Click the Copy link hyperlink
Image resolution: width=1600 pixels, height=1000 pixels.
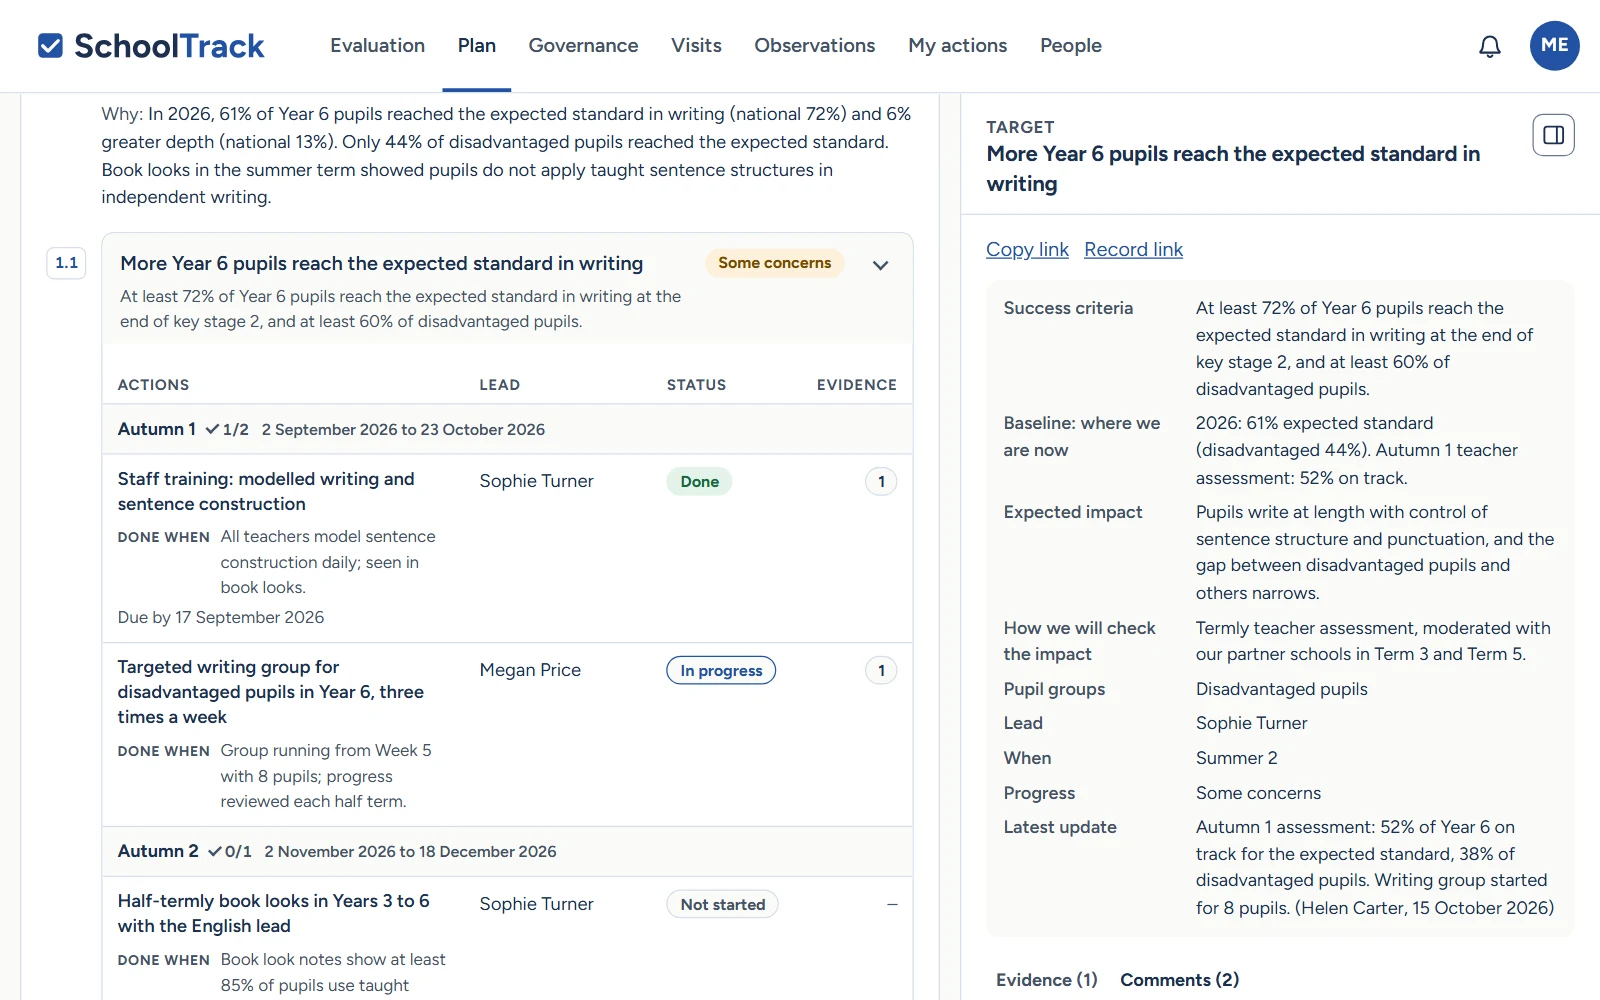[x=1027, y=249]
